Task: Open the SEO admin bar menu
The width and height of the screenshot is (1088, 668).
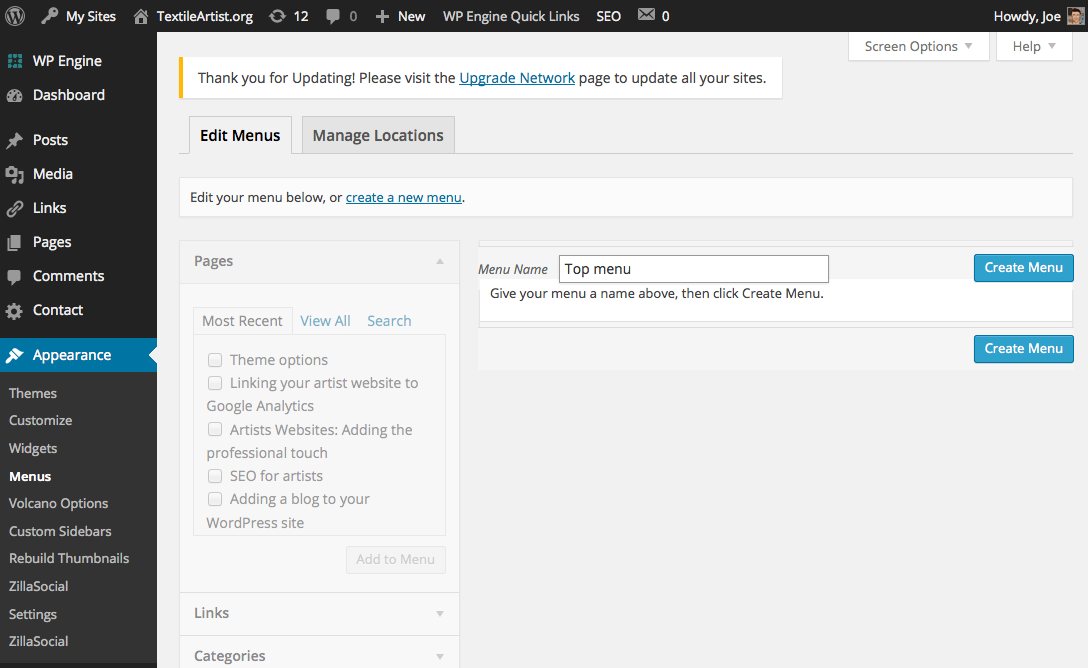Action: (x=609, y=16)
